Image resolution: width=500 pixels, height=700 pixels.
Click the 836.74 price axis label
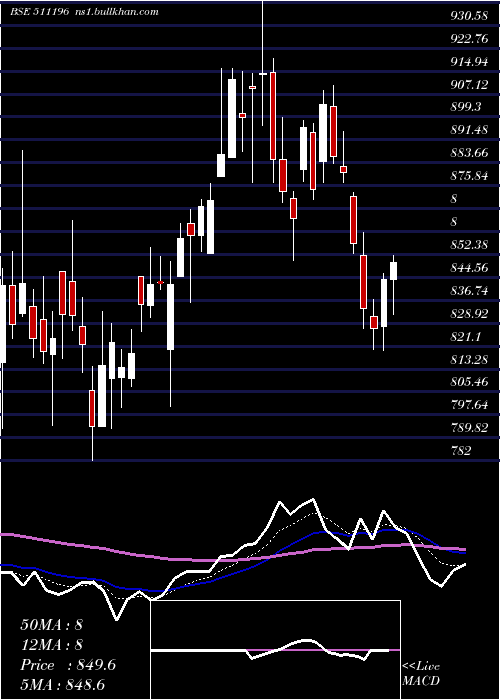tap(469, 291)
